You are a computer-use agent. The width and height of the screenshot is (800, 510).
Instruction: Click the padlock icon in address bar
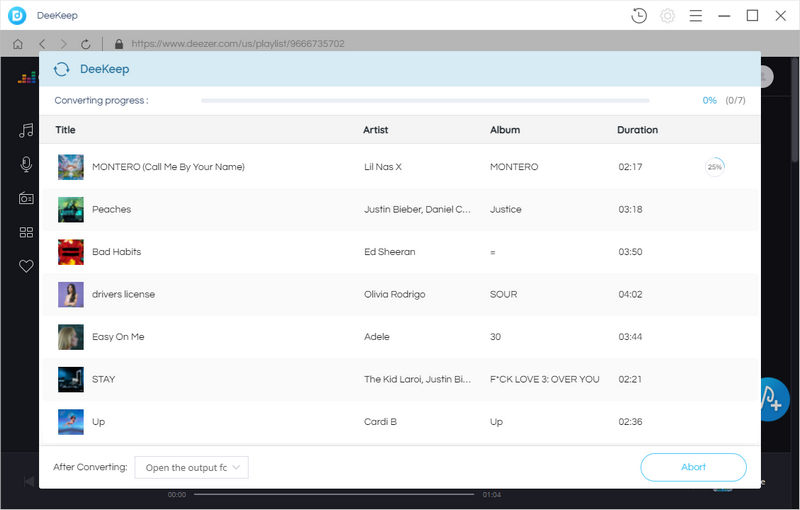coord(119,44)
